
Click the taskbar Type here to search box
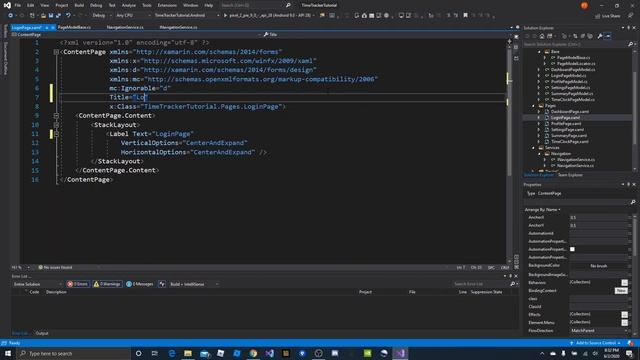point(73,353)
